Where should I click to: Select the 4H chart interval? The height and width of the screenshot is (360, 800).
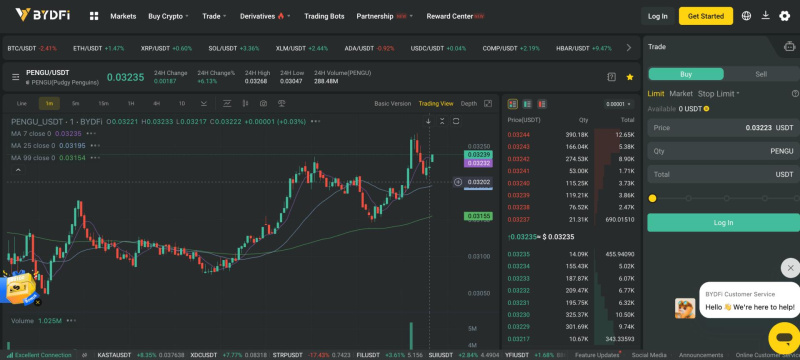click(x=156, y=104)
